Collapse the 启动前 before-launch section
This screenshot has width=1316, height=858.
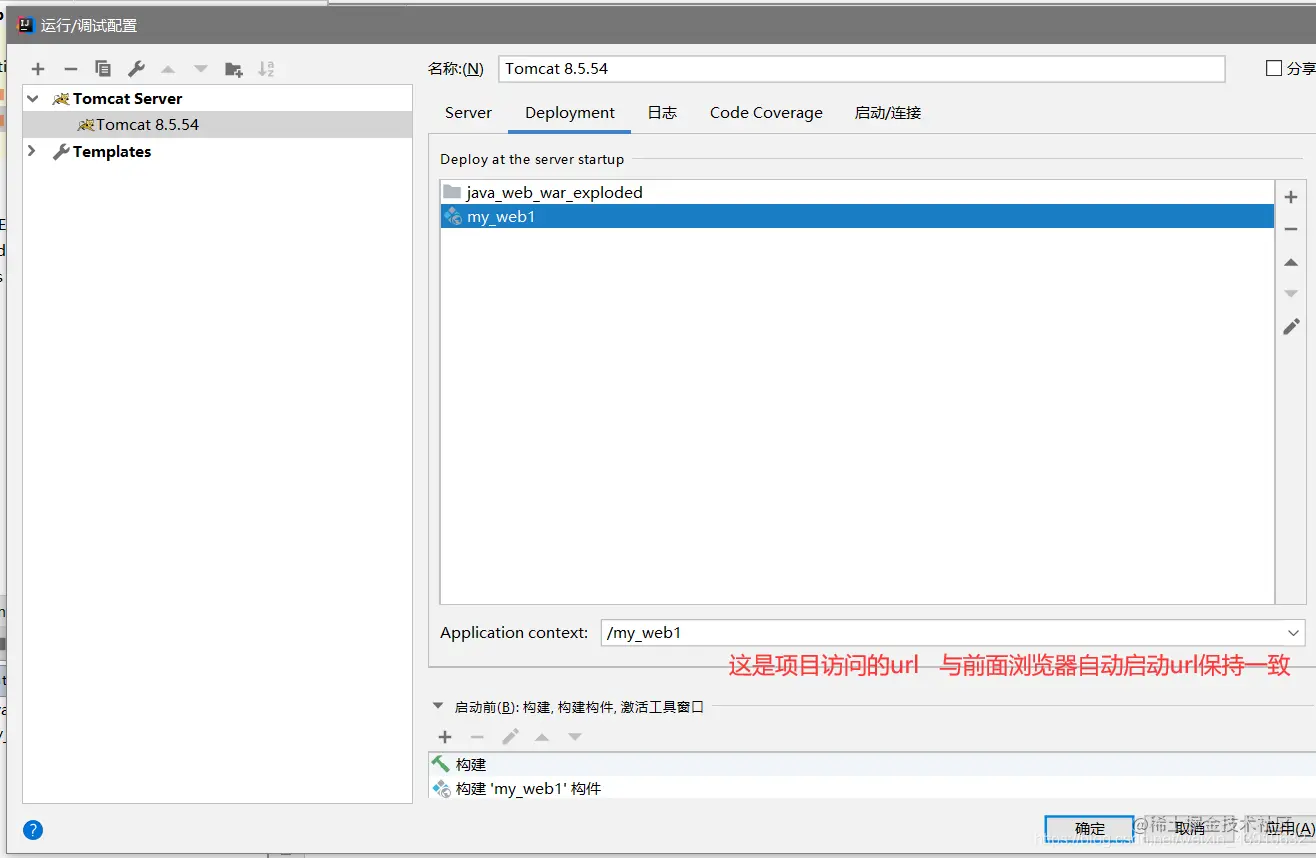click(438, 705)
